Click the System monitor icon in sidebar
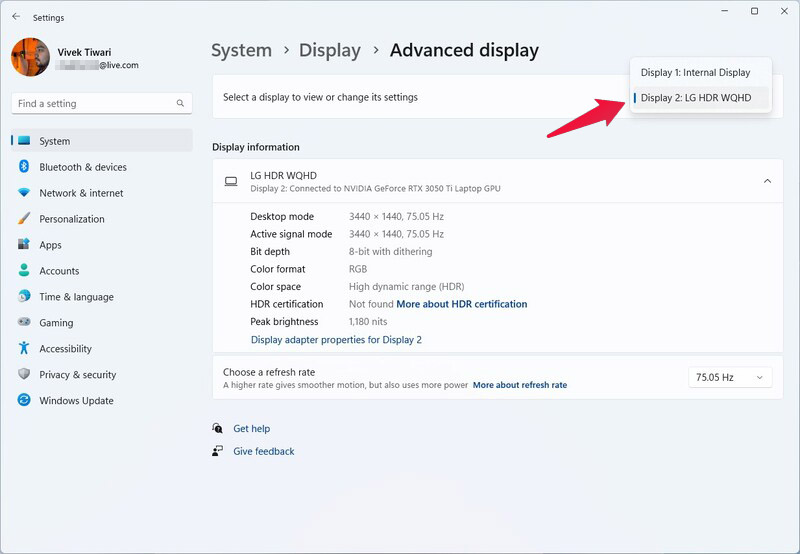Viewport: 800px width, 554px height. pyautogui.click(x=24, y=141)
